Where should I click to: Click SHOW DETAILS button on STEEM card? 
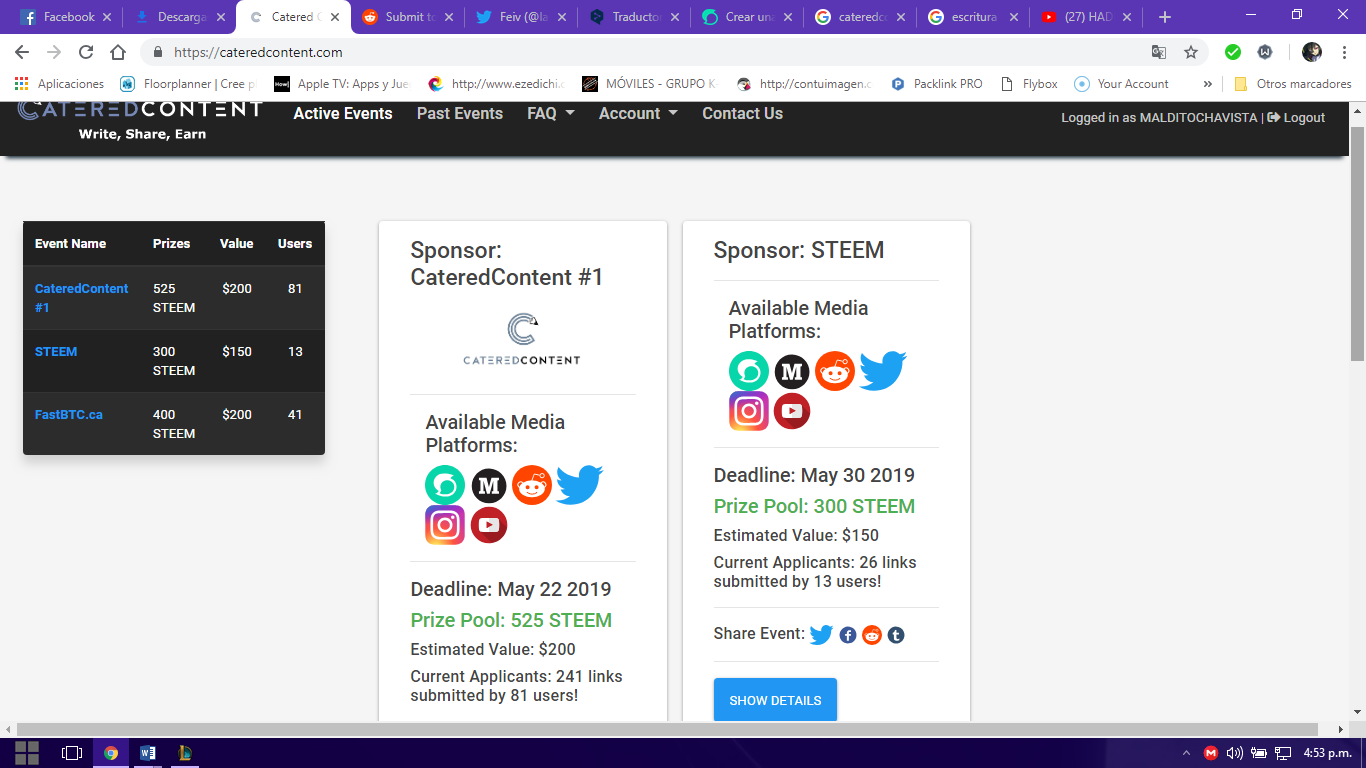(x=775, y=700)
